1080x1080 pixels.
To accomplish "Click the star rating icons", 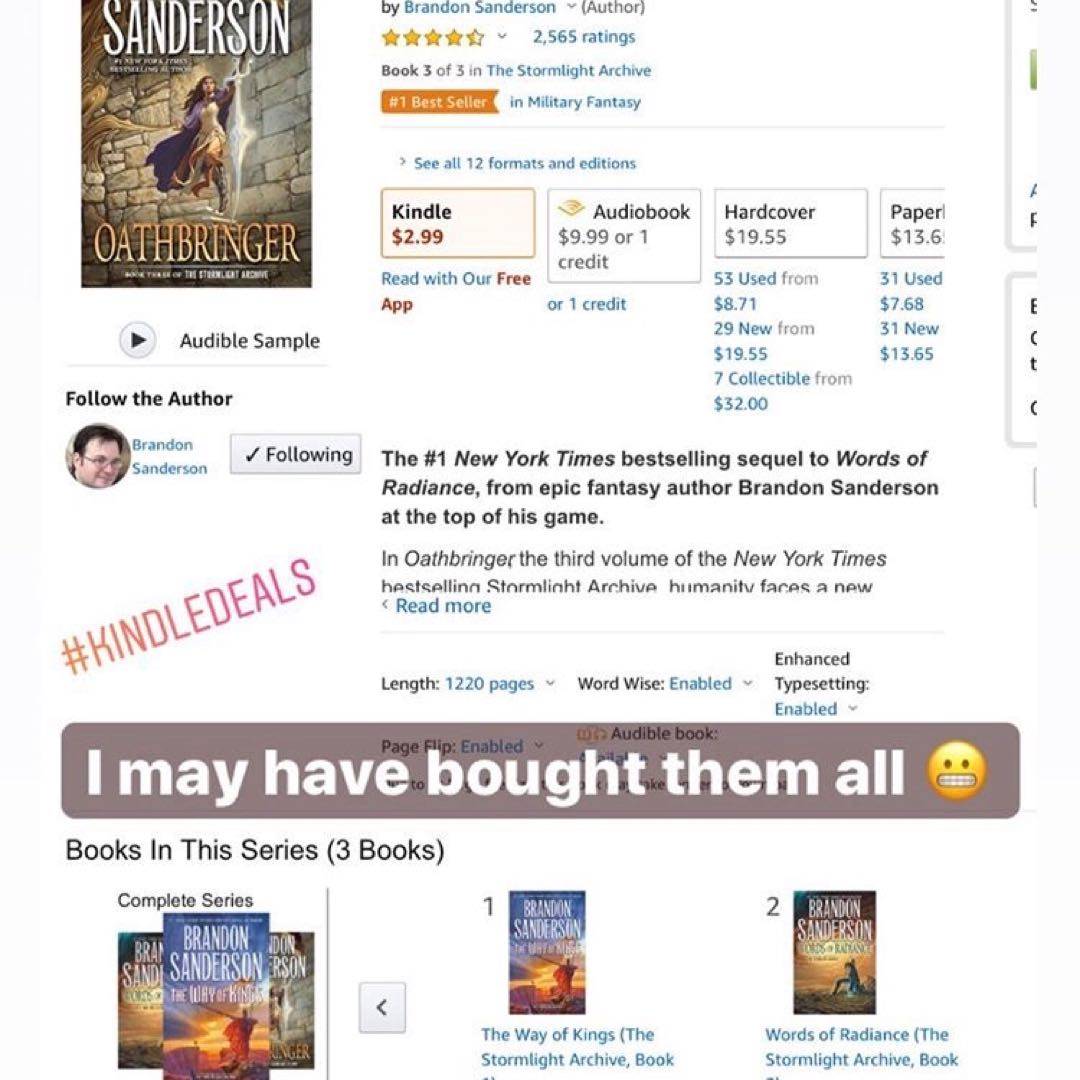I will pos(434,37).
